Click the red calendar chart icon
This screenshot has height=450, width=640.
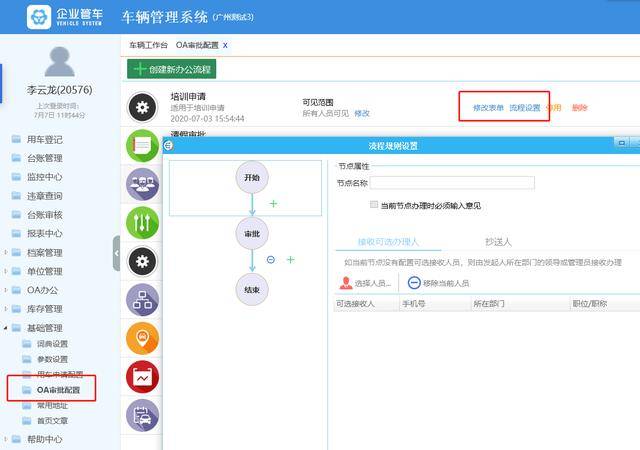click(x=142, y=376)
